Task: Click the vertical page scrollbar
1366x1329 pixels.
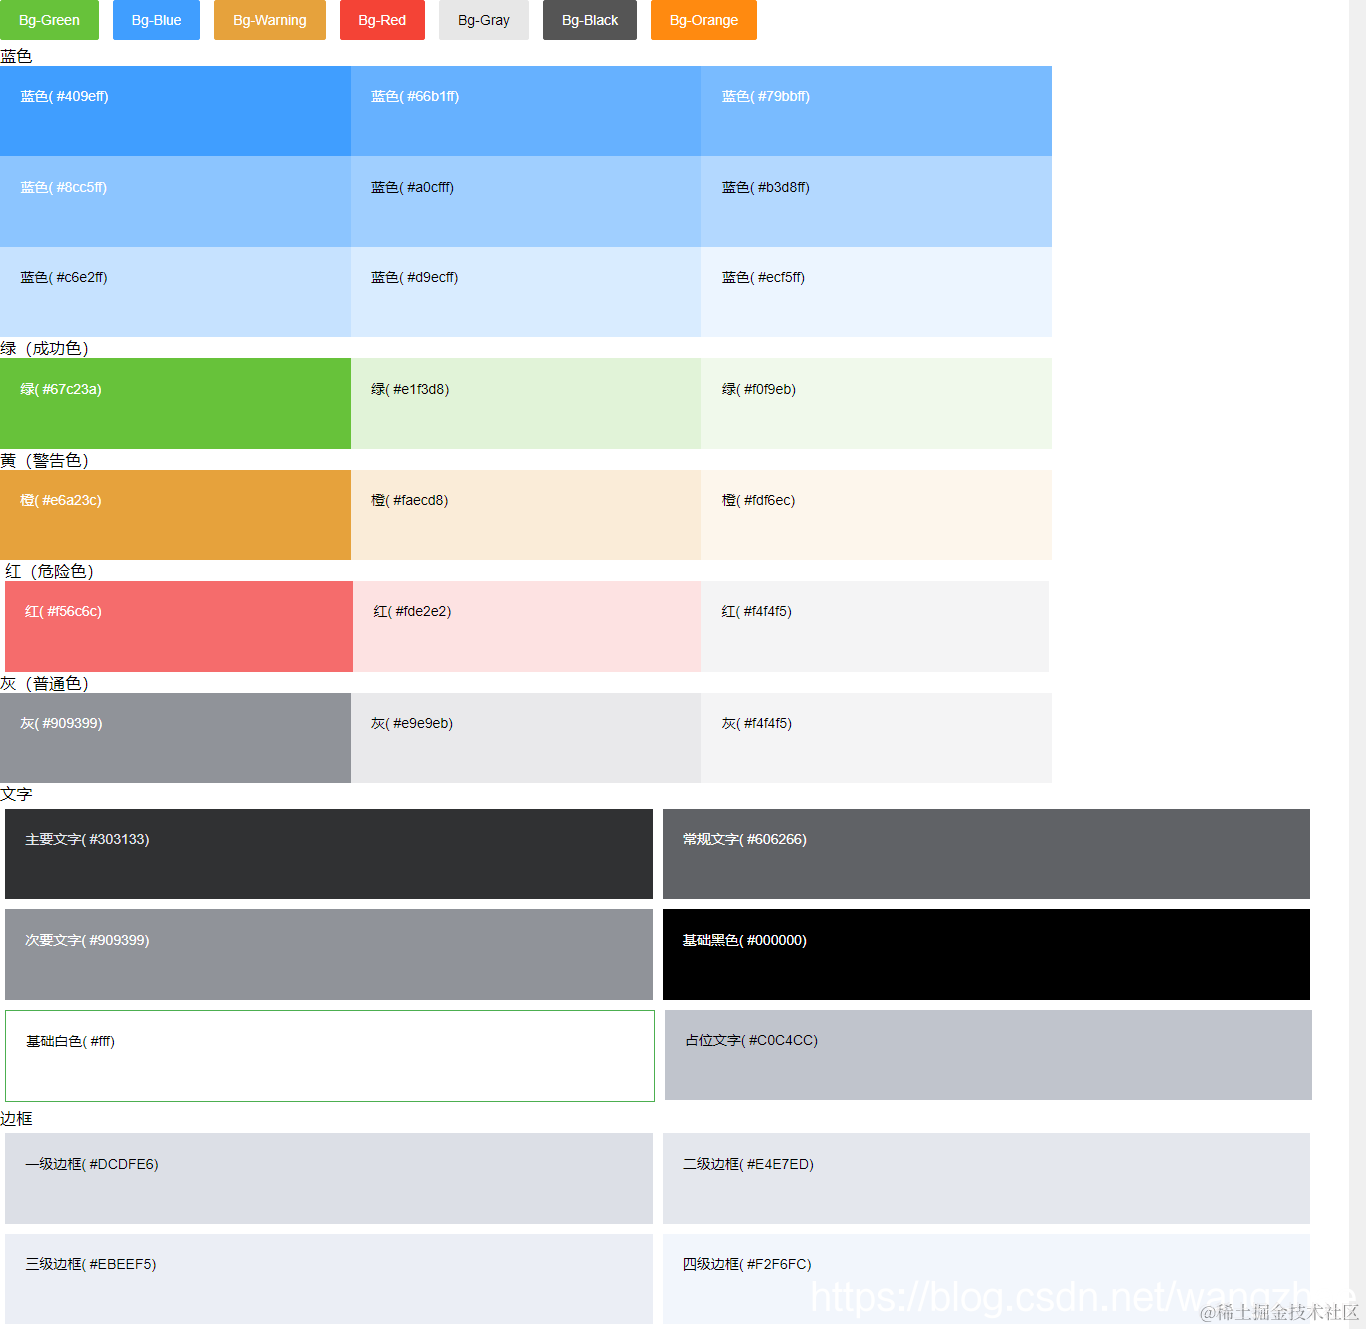Action: (x=1357, y=664)
